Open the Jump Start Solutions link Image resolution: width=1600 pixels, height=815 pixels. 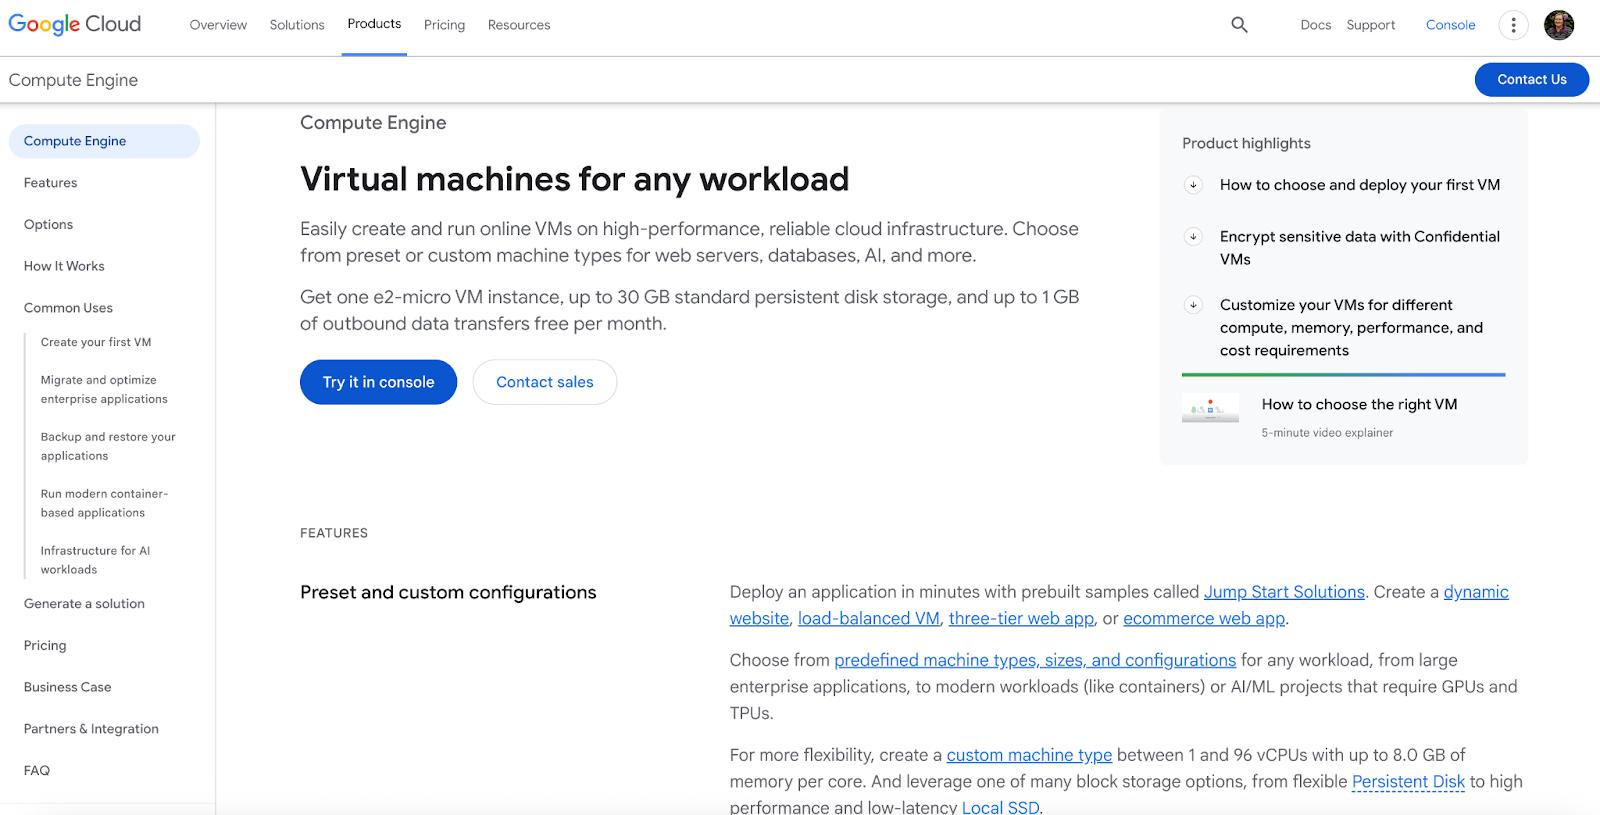[1284, 592]
